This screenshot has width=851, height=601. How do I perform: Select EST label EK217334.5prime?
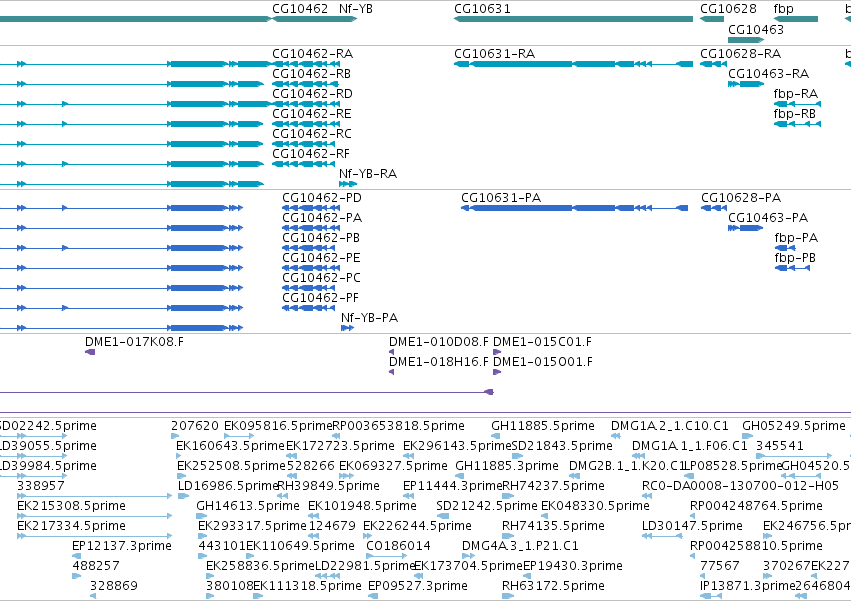[71, 526]
